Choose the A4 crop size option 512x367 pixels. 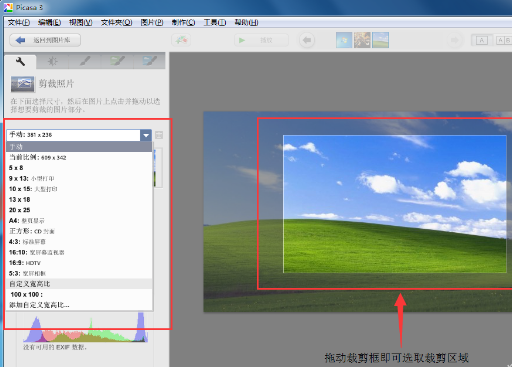(x=79, y=221)
